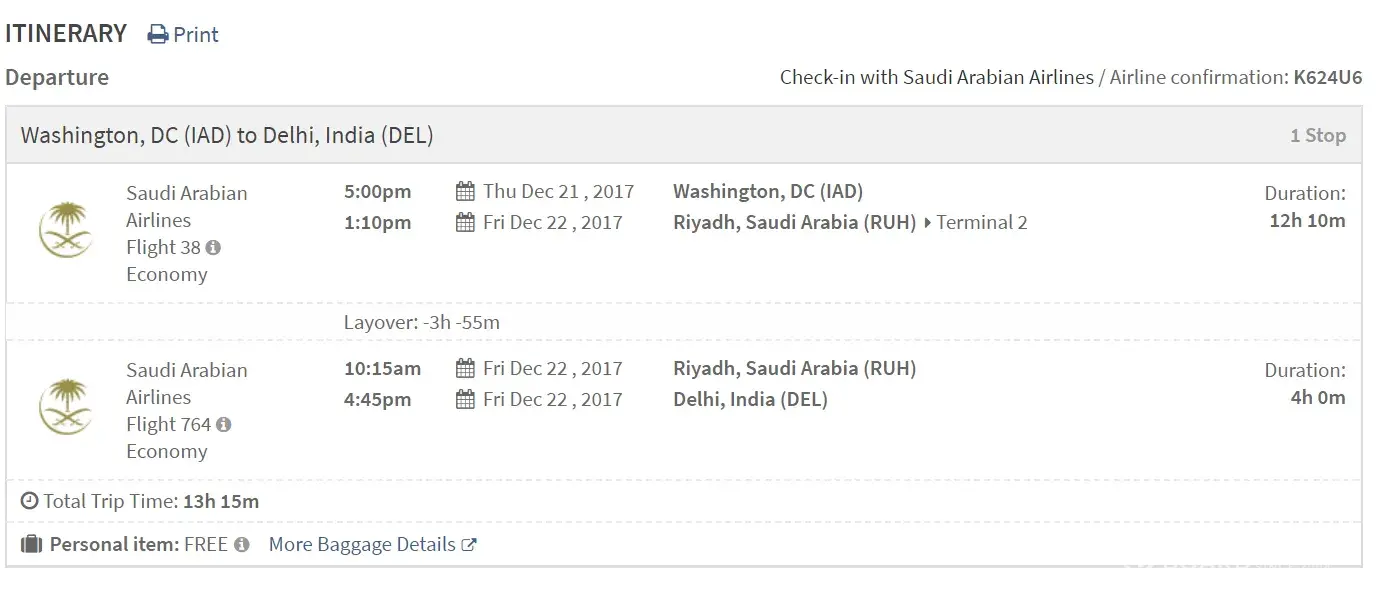1382x593 pixels.
Task: Click the Washington, DC to Delhi route header
Action: click(x=227, y=136)
